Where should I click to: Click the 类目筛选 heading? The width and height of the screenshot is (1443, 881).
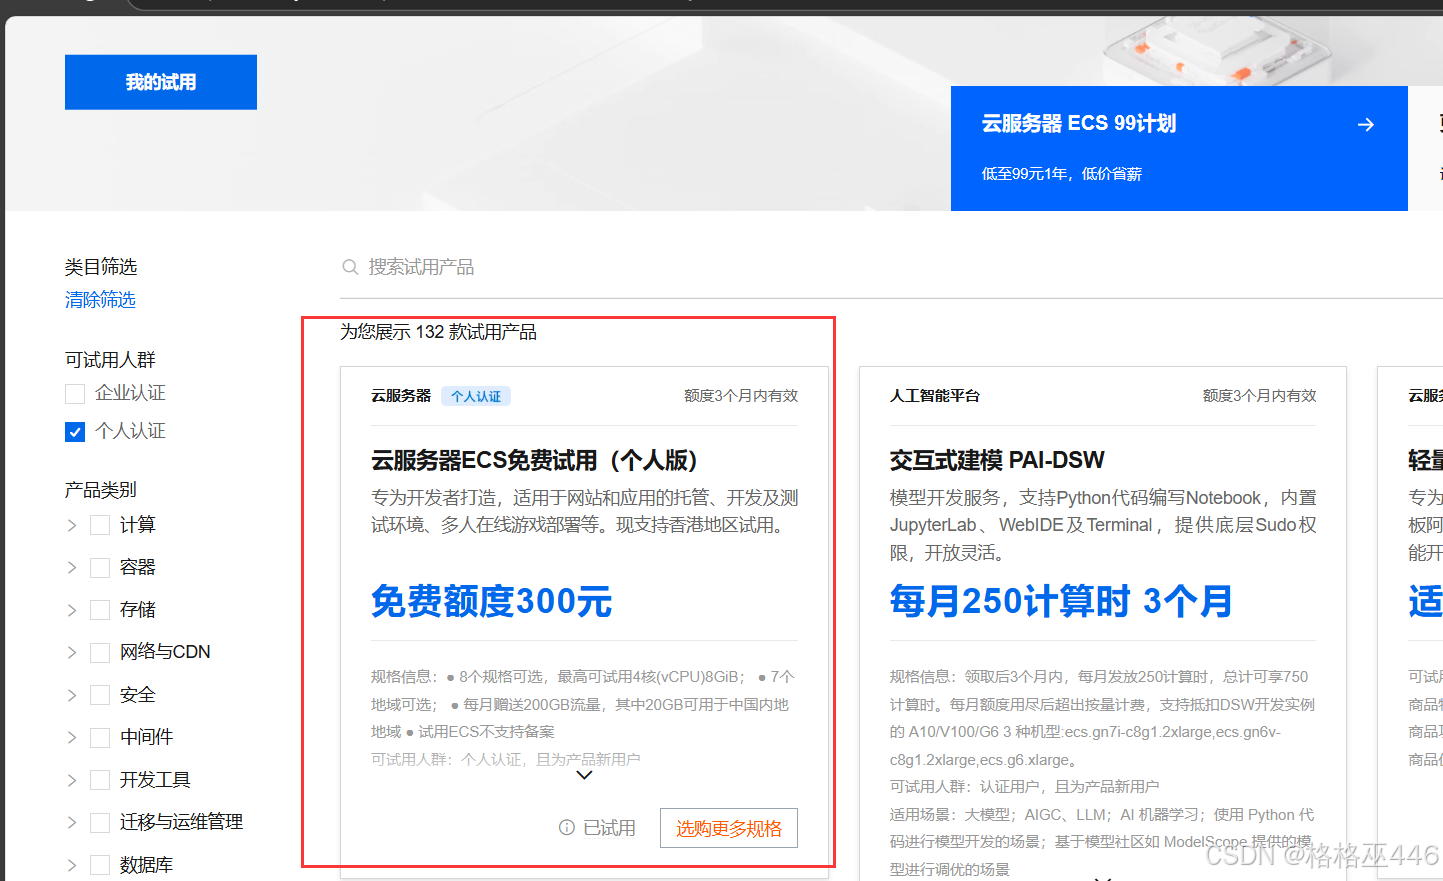click(101, 267)
